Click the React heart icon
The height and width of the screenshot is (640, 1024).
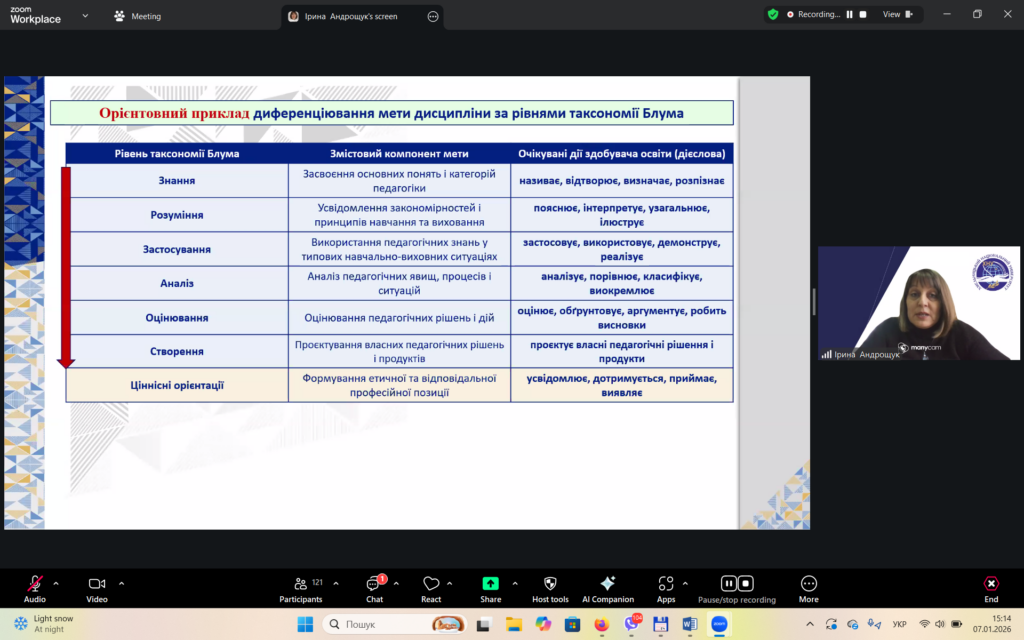tap(431, 584)
